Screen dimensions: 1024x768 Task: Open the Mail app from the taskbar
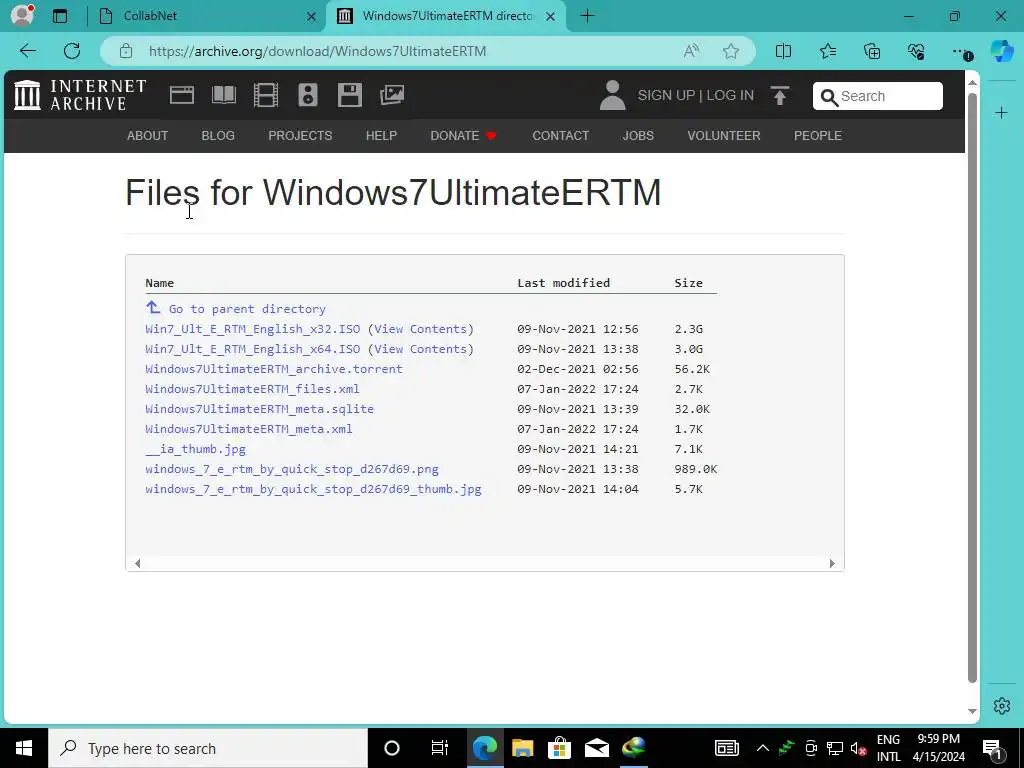point(597,748)
